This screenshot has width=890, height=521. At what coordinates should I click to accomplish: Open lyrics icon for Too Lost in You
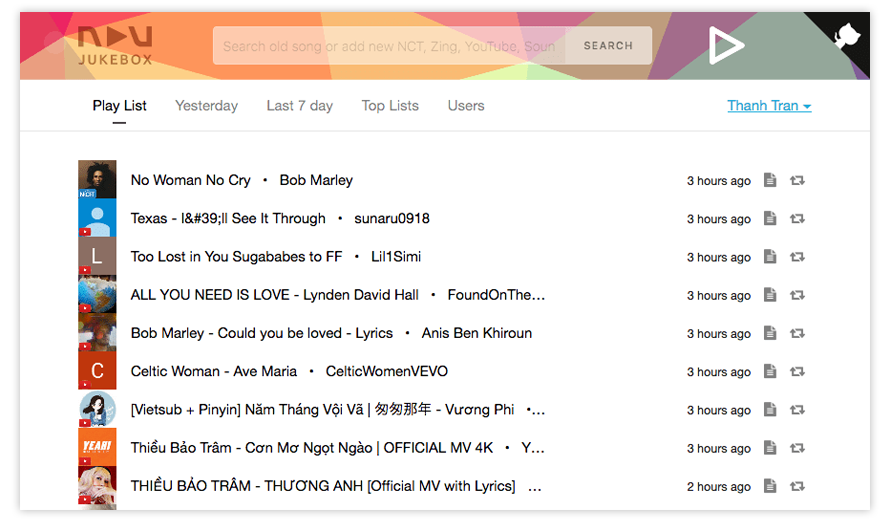[x=770, y=257]
